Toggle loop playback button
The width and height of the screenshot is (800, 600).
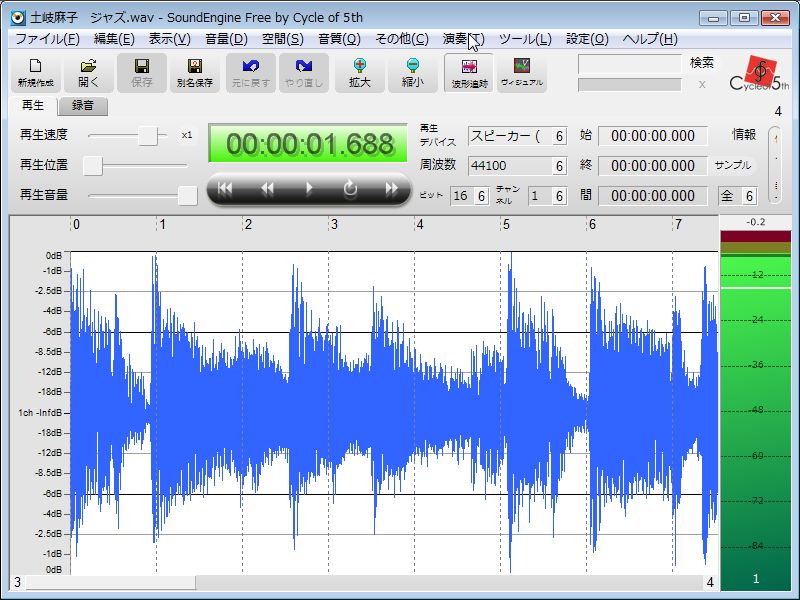[350, 189]
